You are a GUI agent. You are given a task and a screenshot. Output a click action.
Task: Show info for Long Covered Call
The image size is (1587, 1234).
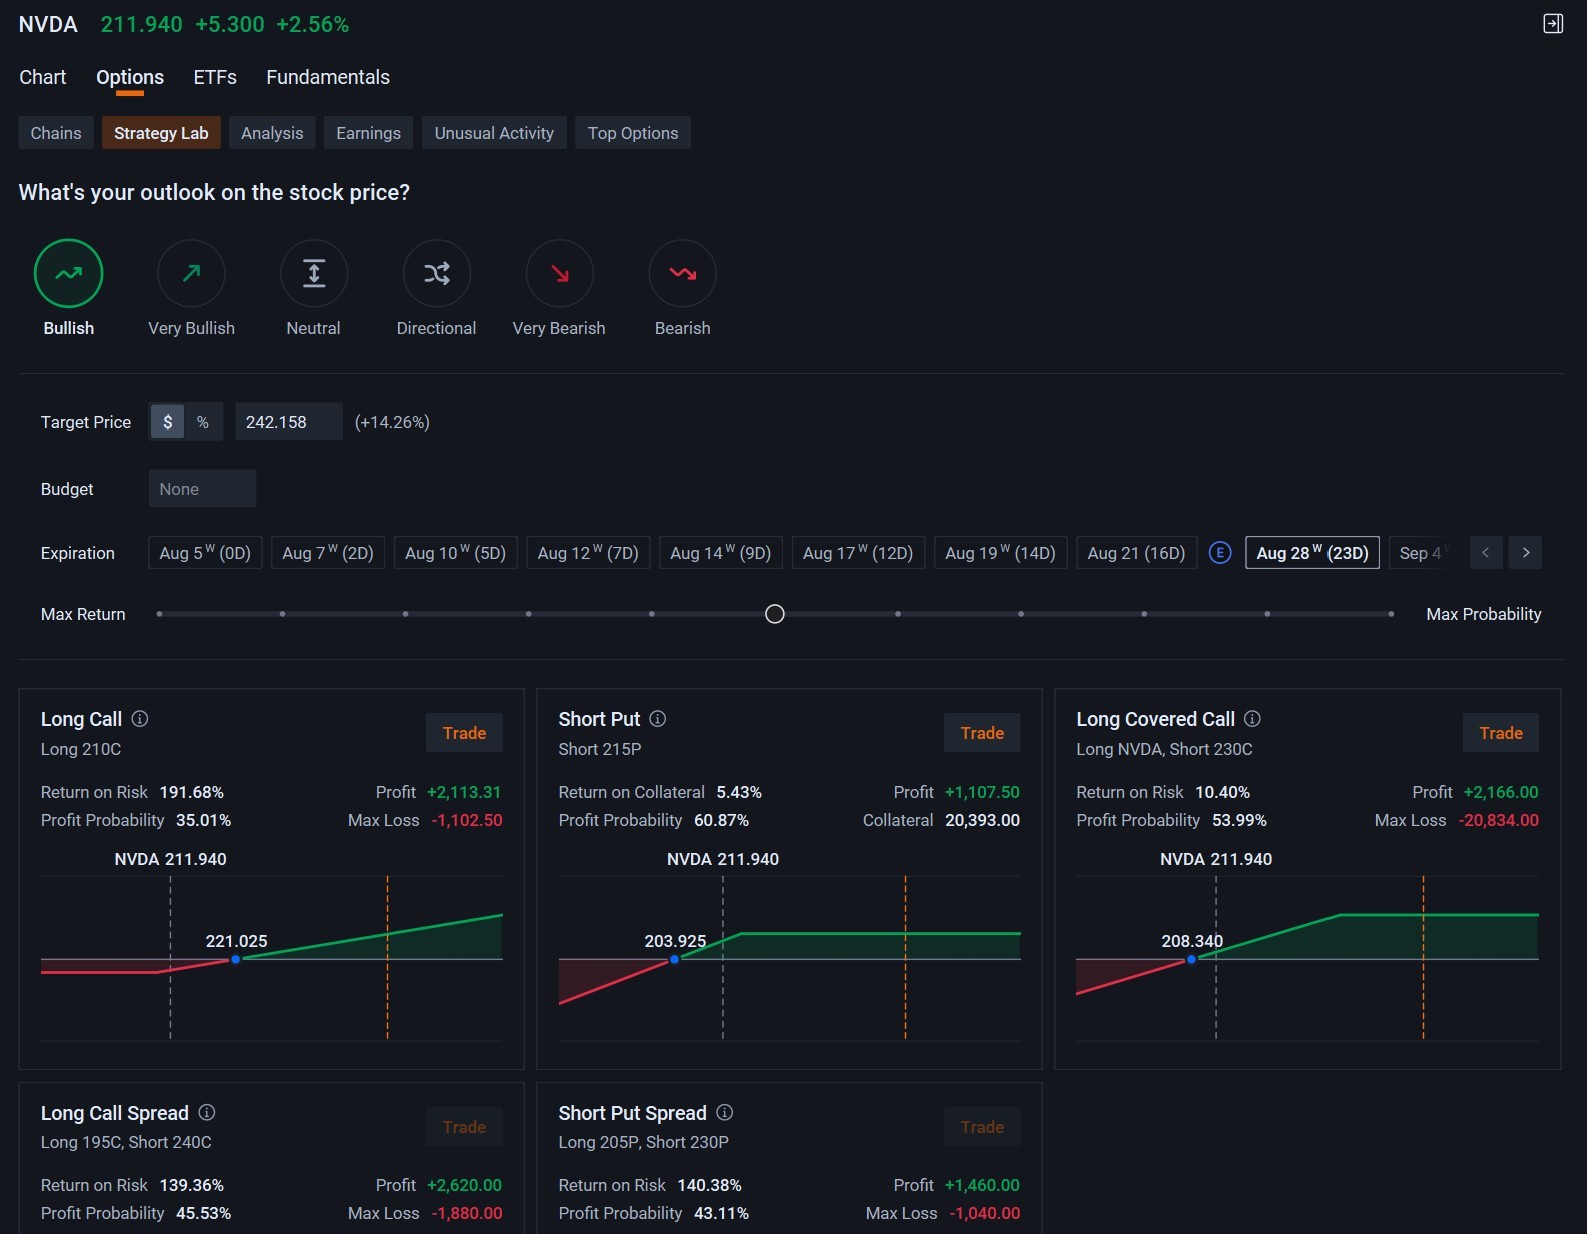pos(1252,718)
